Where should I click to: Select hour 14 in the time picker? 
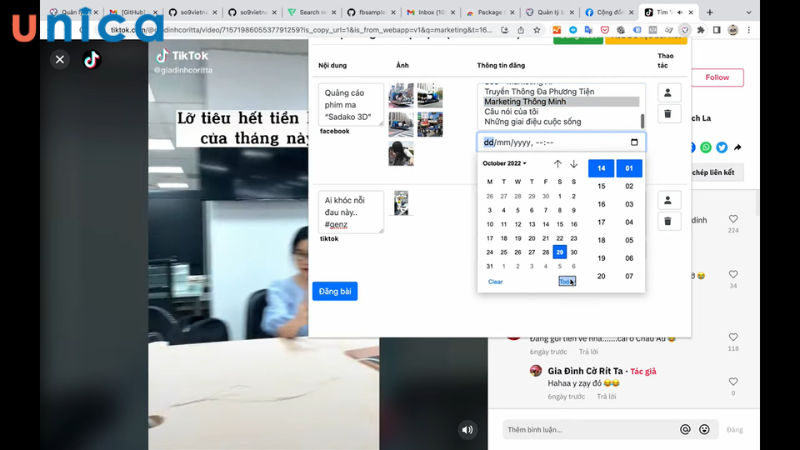[601, 168]
